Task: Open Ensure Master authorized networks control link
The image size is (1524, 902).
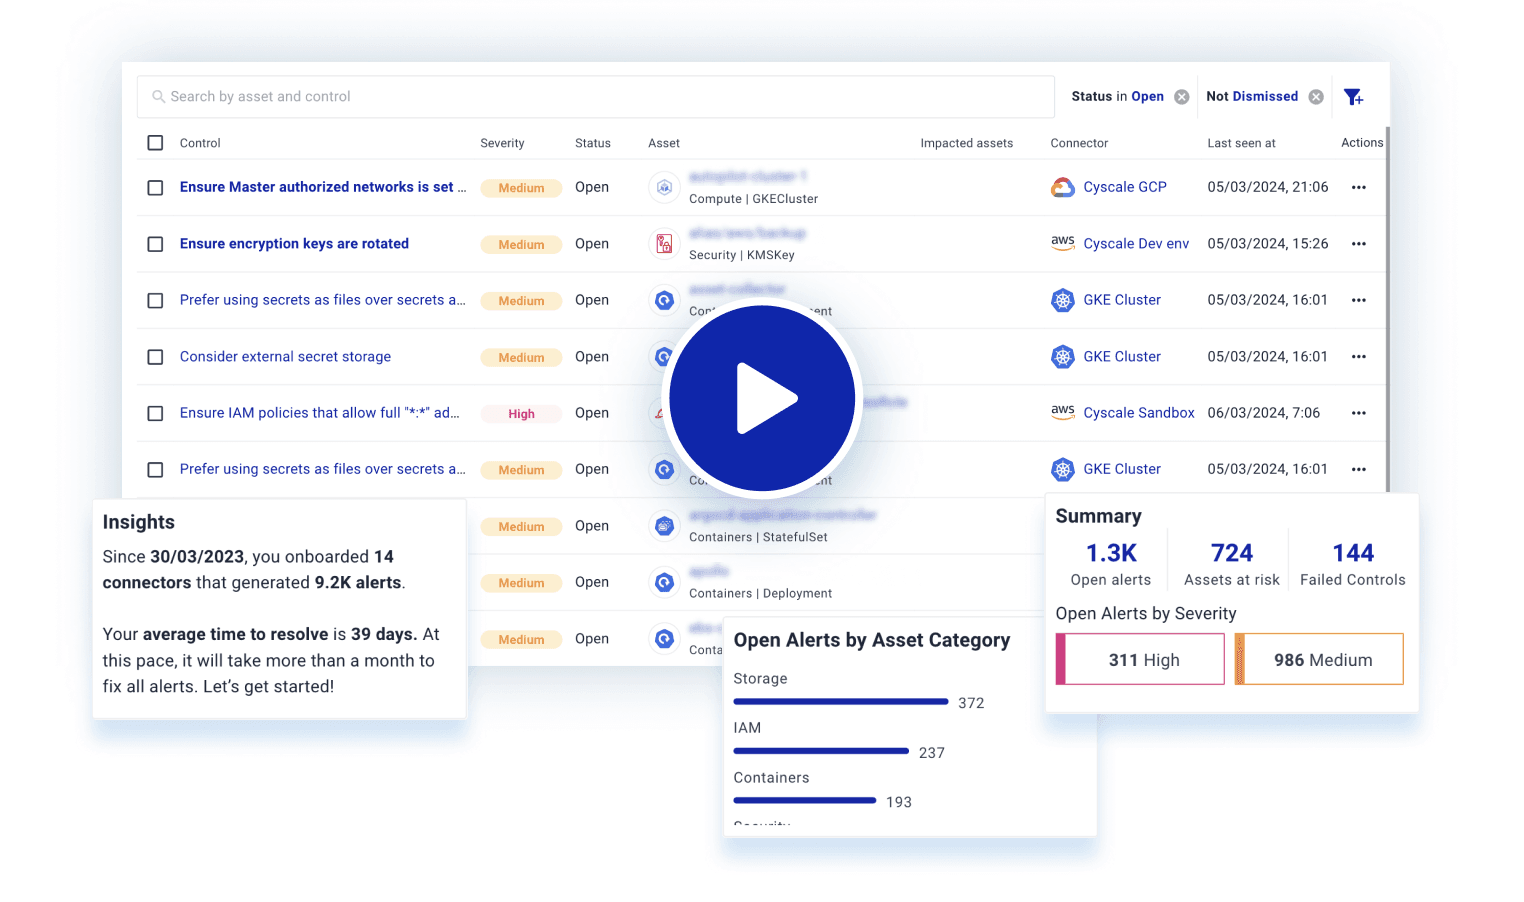Action: pyautogui.click(x=322, y=187)
